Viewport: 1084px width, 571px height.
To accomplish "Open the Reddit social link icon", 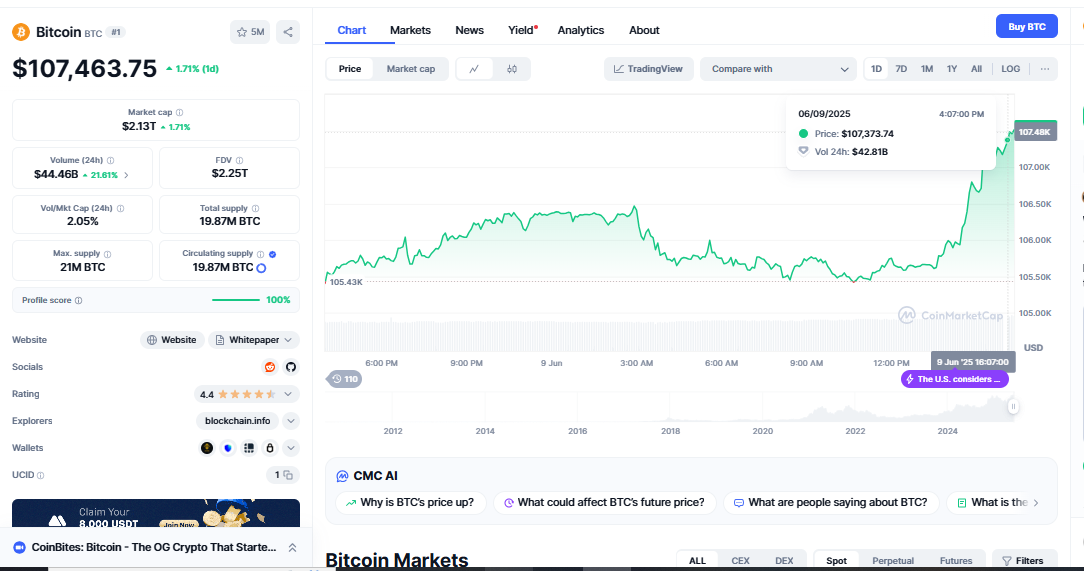I will coord(270,367).
